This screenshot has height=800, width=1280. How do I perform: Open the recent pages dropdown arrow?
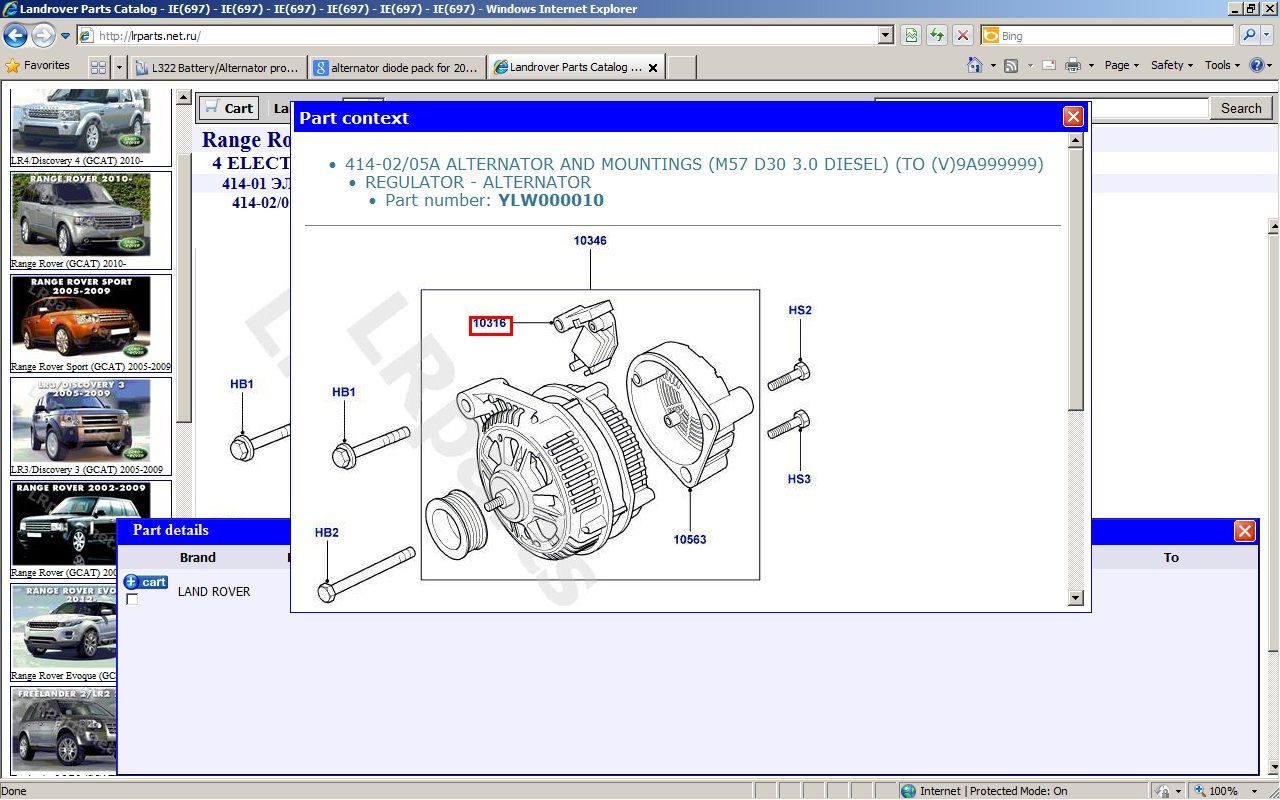[x=66, y=36]
